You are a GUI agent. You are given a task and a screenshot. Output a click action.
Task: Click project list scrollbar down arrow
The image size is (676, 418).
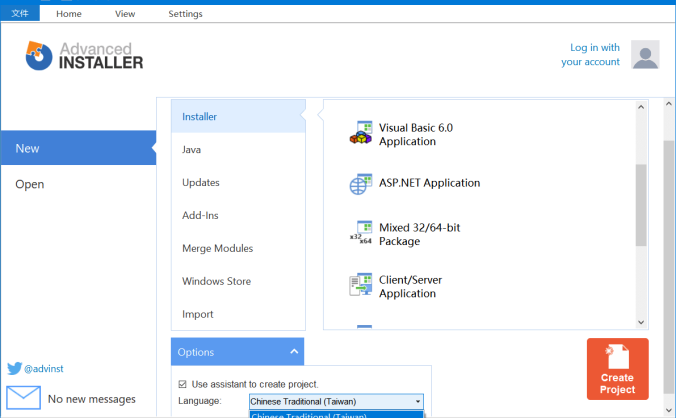[641, 322]
